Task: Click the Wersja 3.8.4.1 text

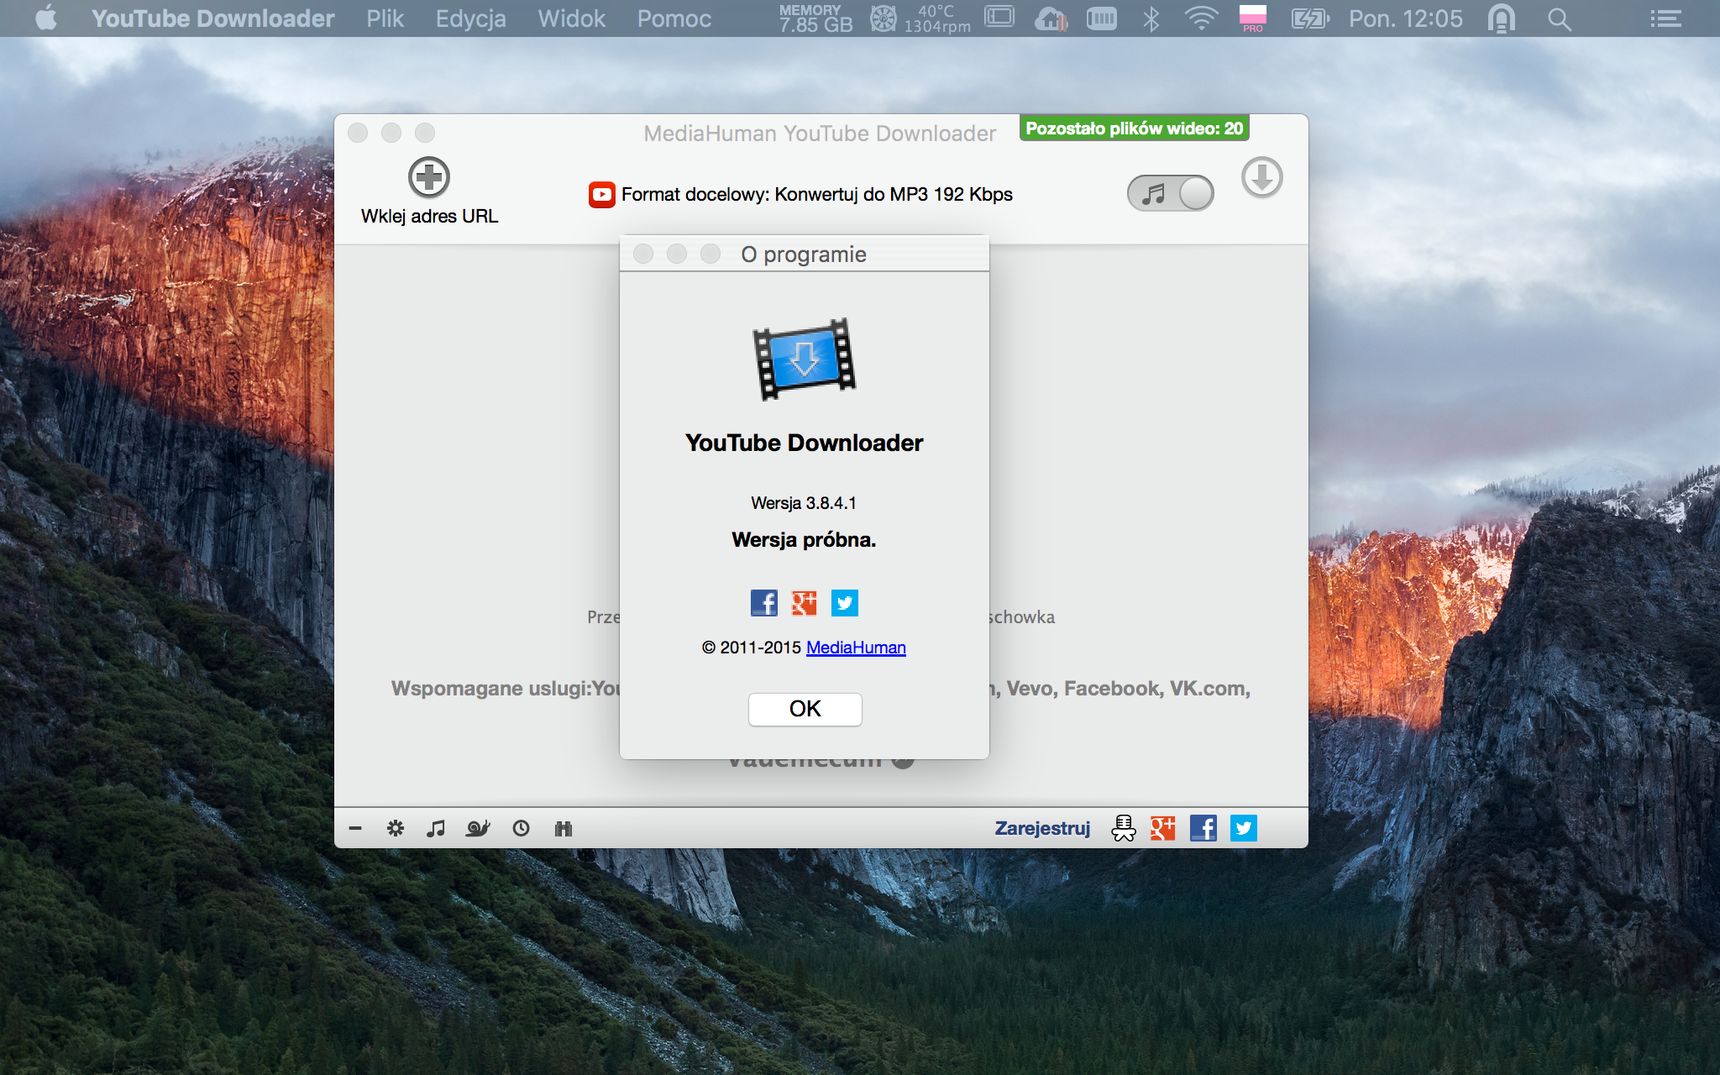Action: pos(804,503)
